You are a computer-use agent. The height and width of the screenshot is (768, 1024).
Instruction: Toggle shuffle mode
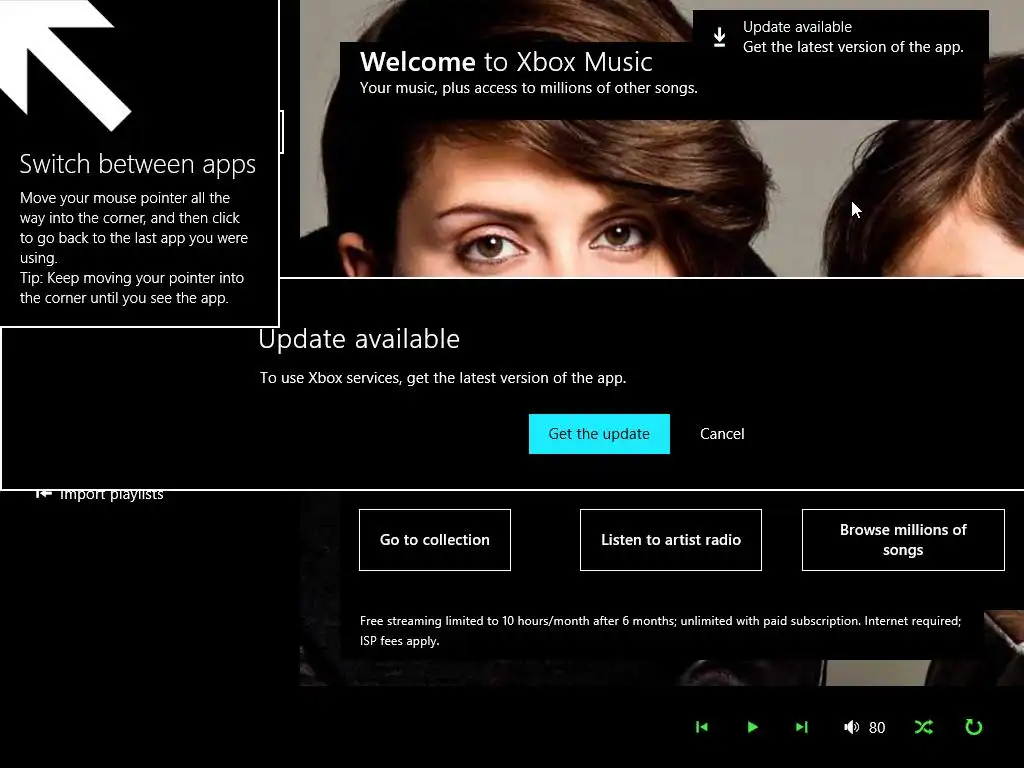point(923,727)
